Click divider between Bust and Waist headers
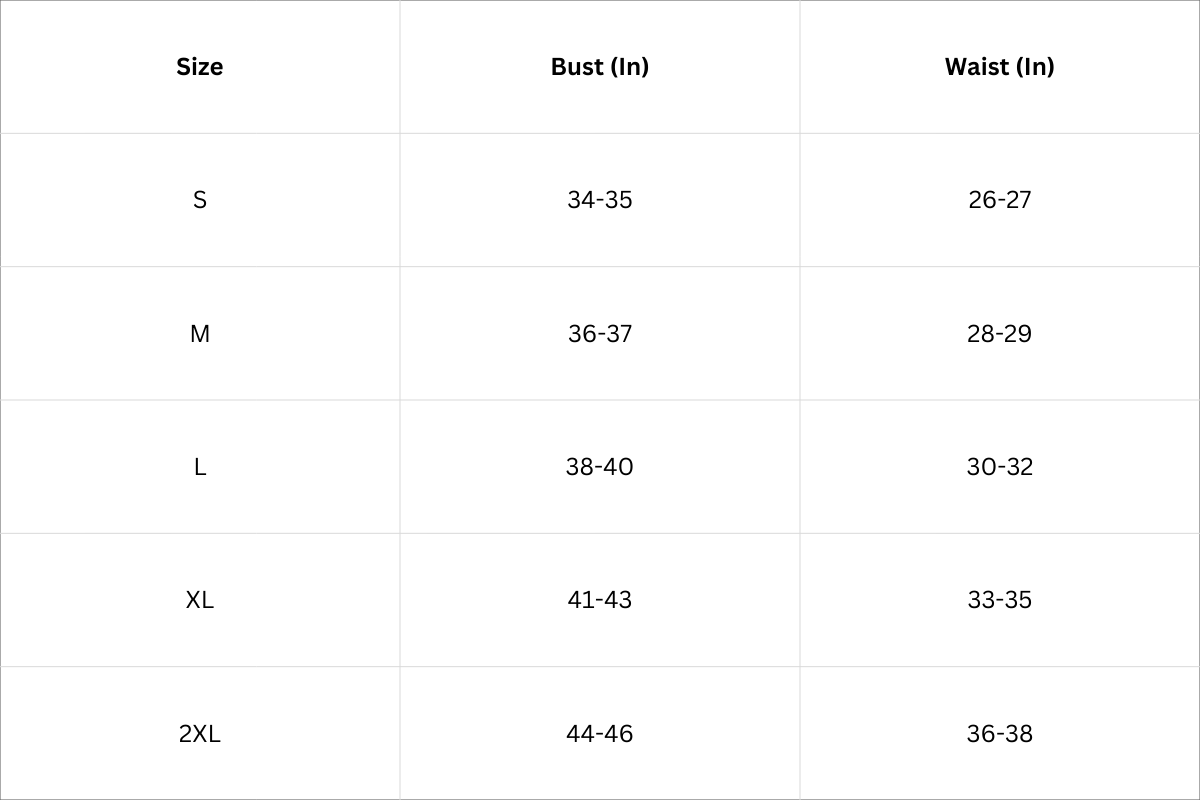 [x=800, y=67]
